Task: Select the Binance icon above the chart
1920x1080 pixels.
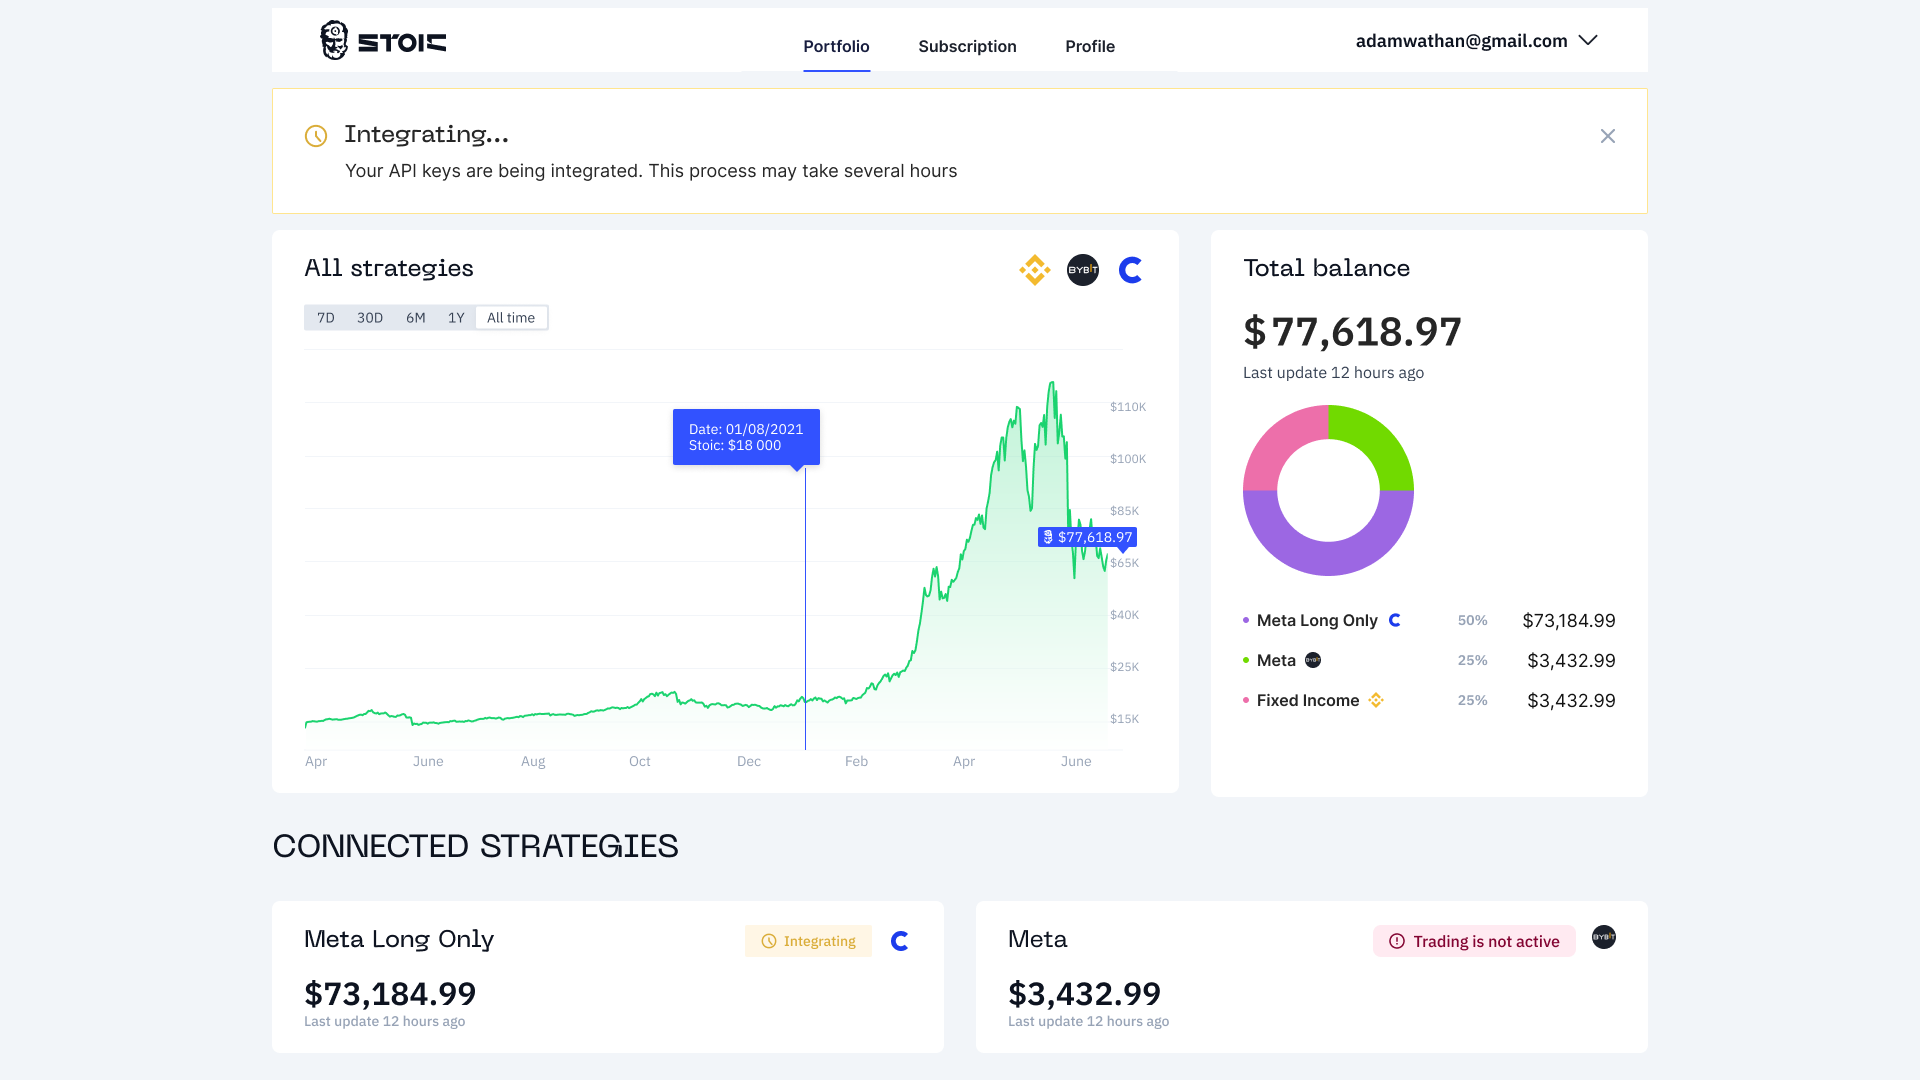Action: point(1034,270)
